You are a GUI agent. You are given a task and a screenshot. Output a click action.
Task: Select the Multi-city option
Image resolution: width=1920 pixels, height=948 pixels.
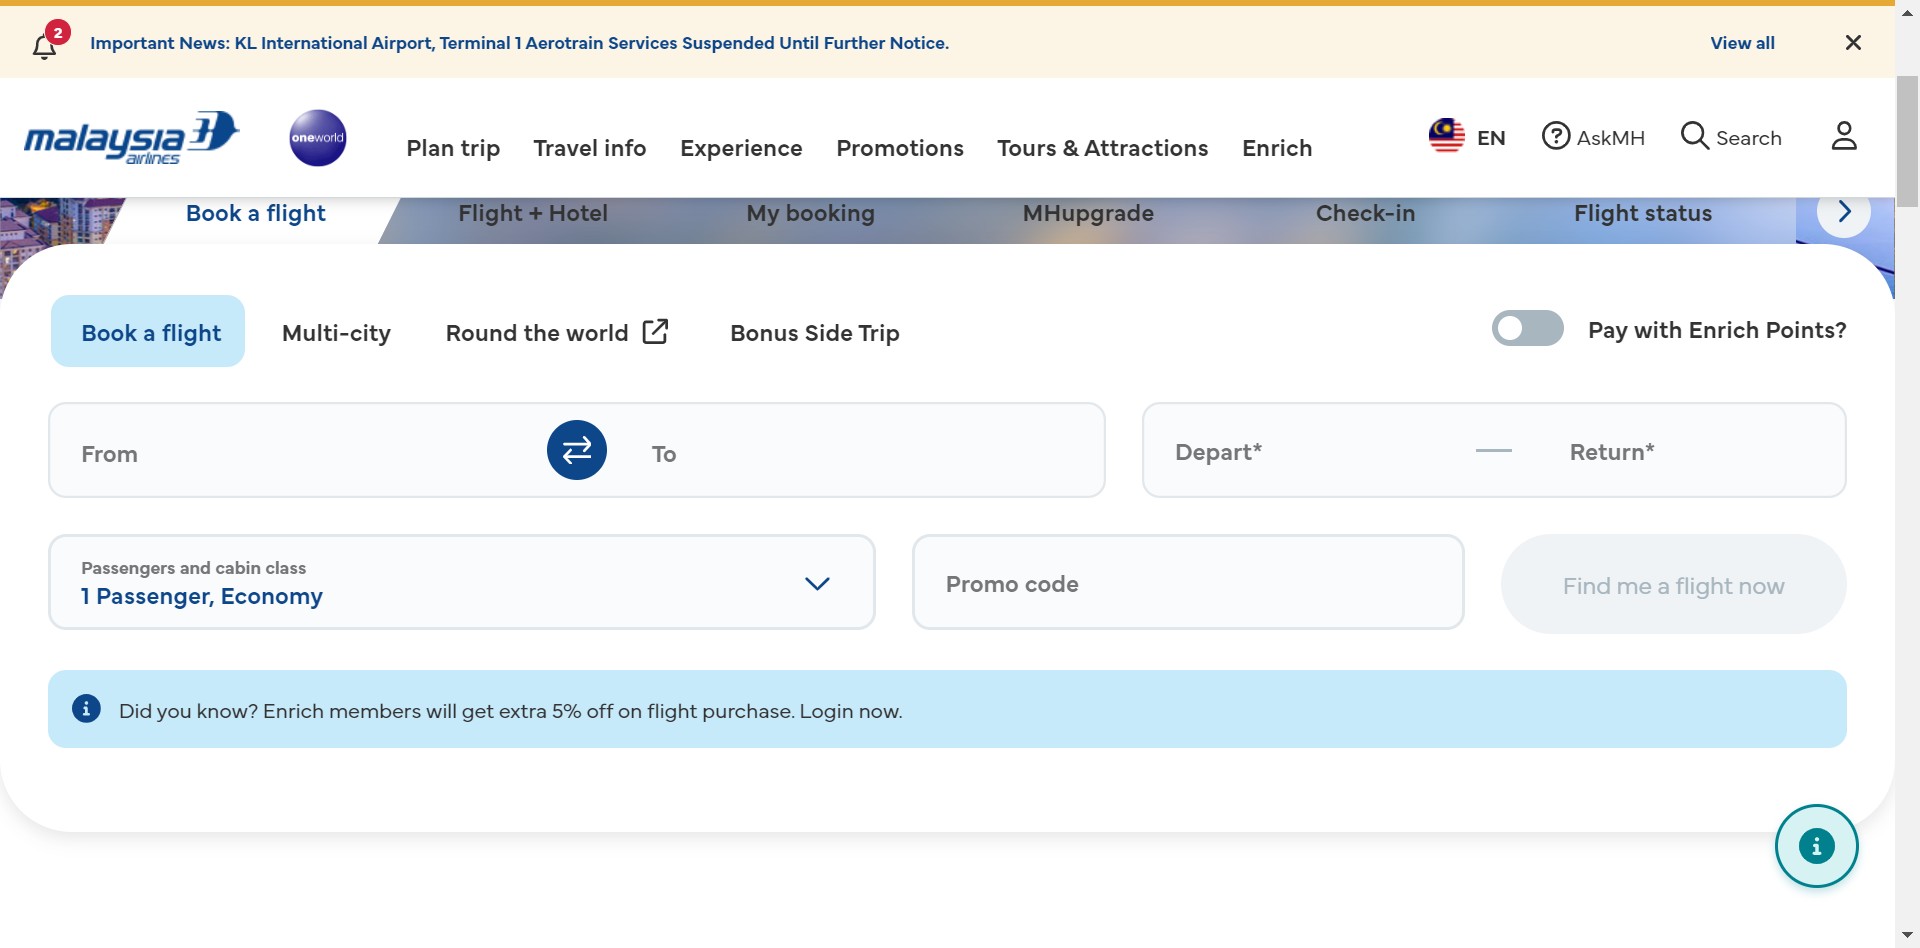click(x=336, y=333)
